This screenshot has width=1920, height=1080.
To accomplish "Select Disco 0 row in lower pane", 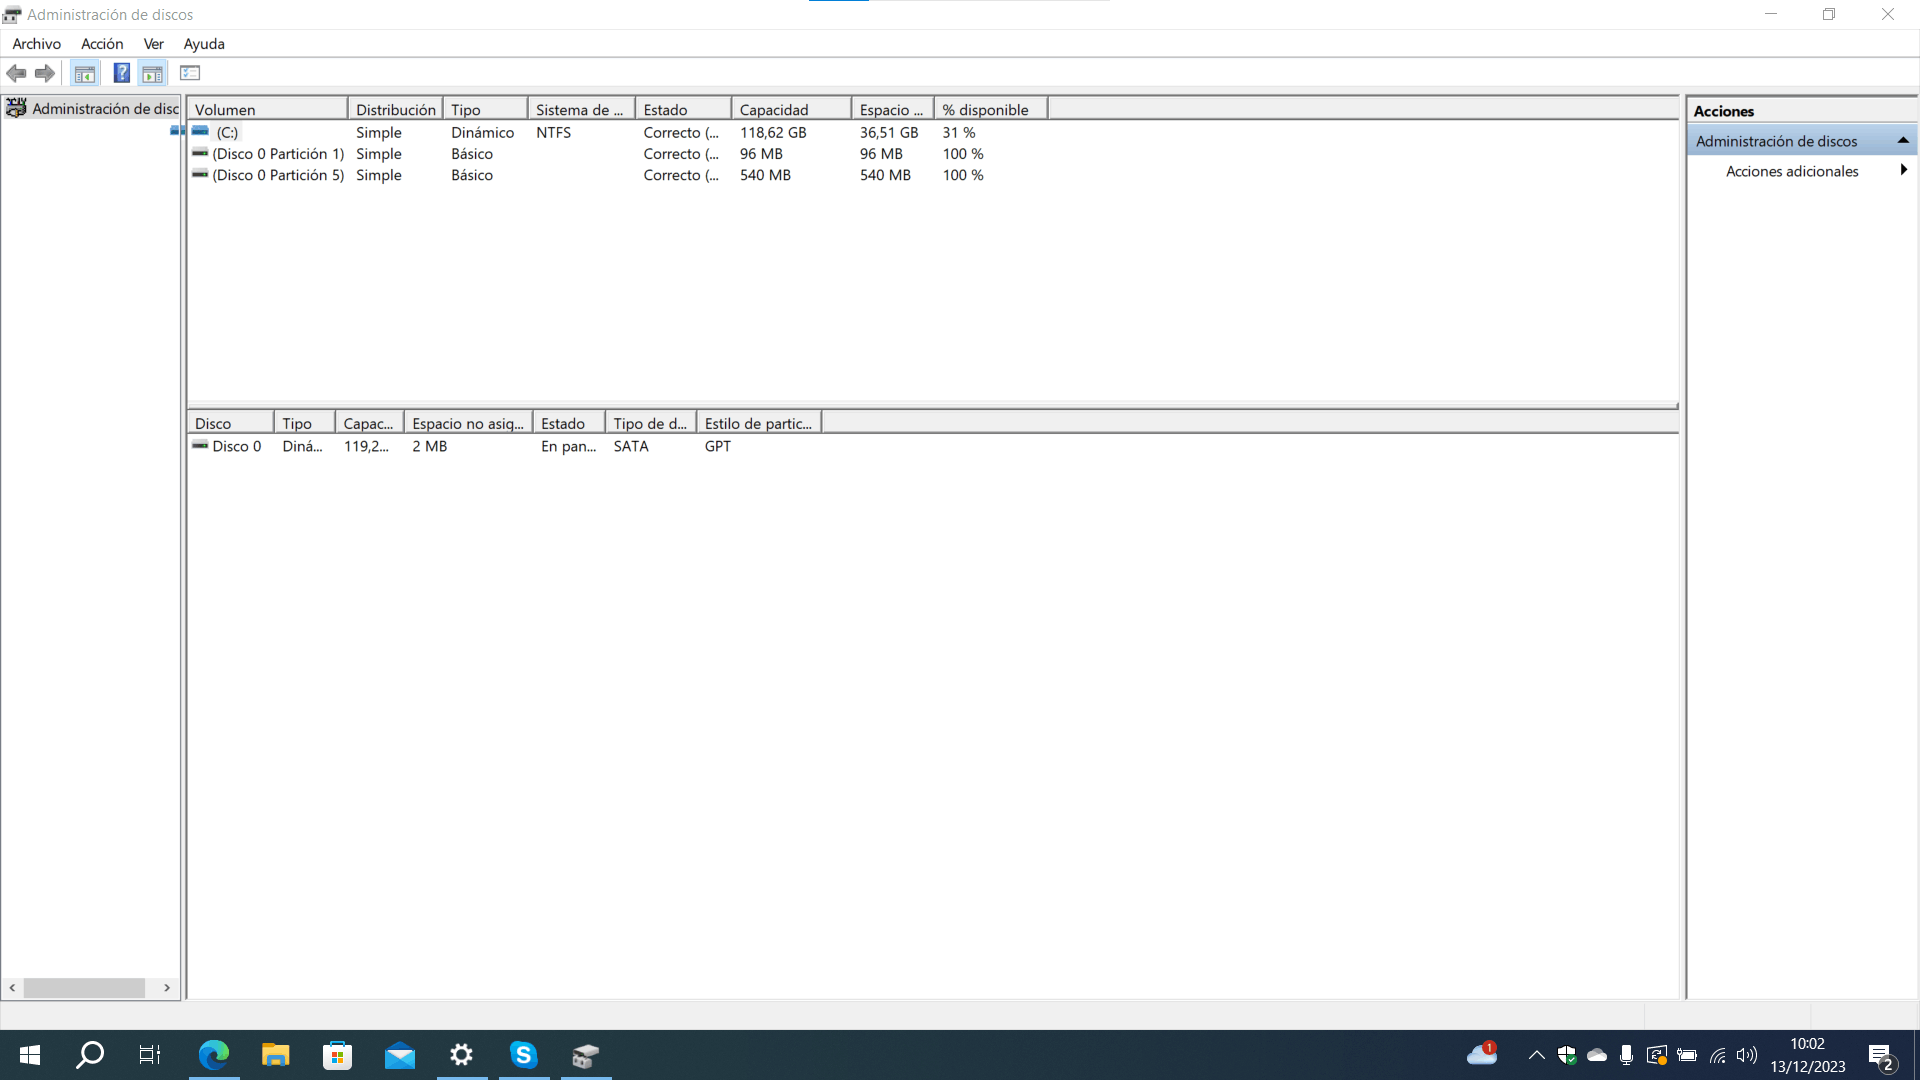I will (236, 446).
